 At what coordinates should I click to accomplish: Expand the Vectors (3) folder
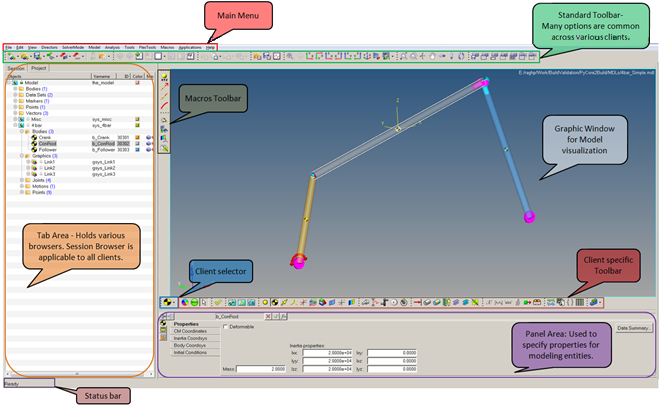[15, 113]
